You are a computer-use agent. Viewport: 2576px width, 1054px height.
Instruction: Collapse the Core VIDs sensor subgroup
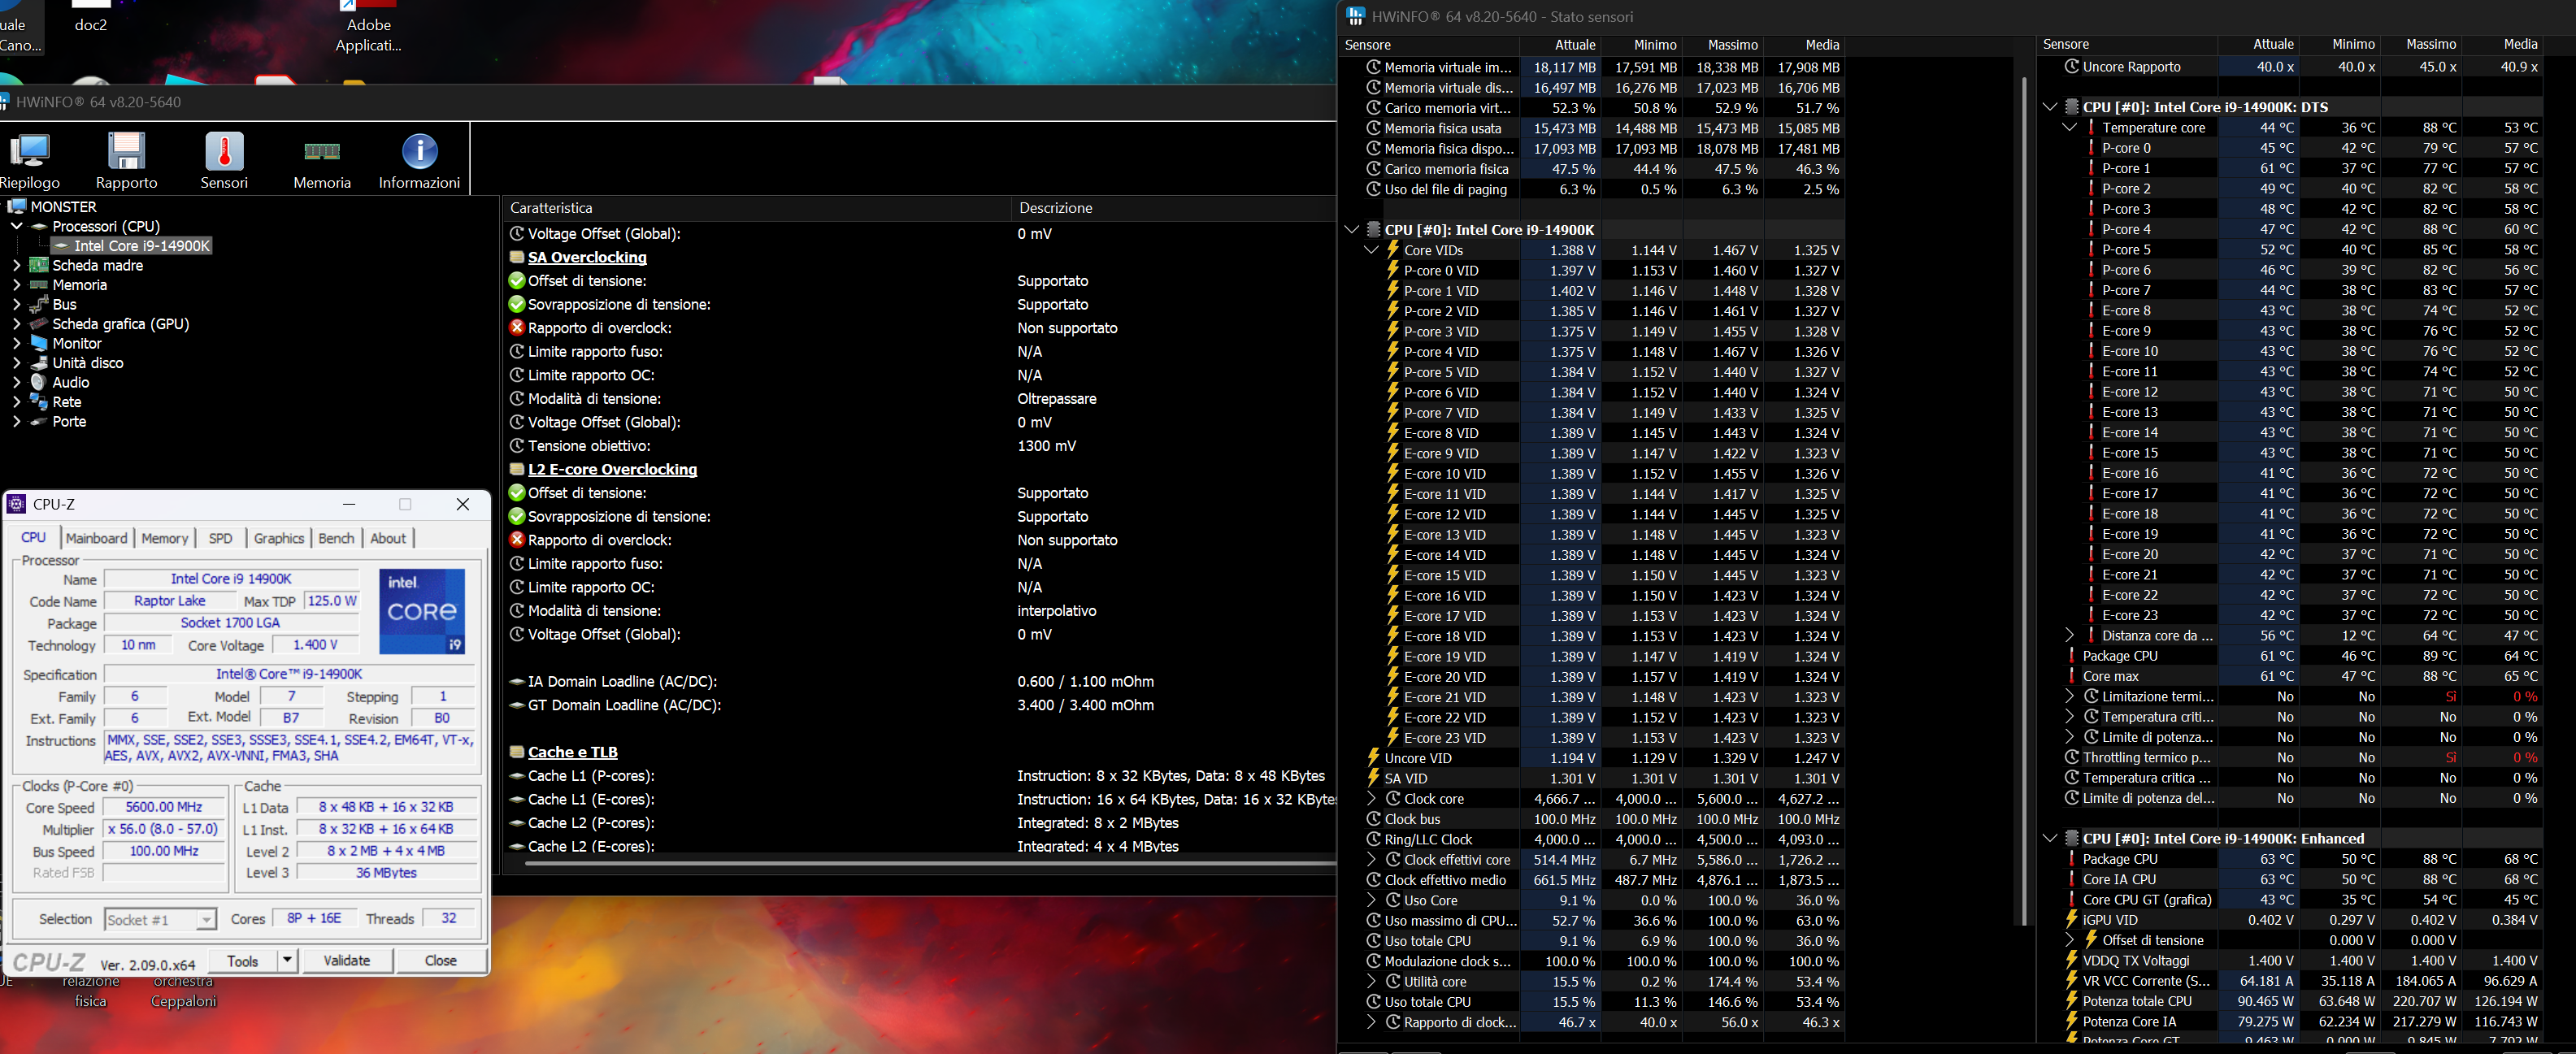click(x=1372, y=250)
